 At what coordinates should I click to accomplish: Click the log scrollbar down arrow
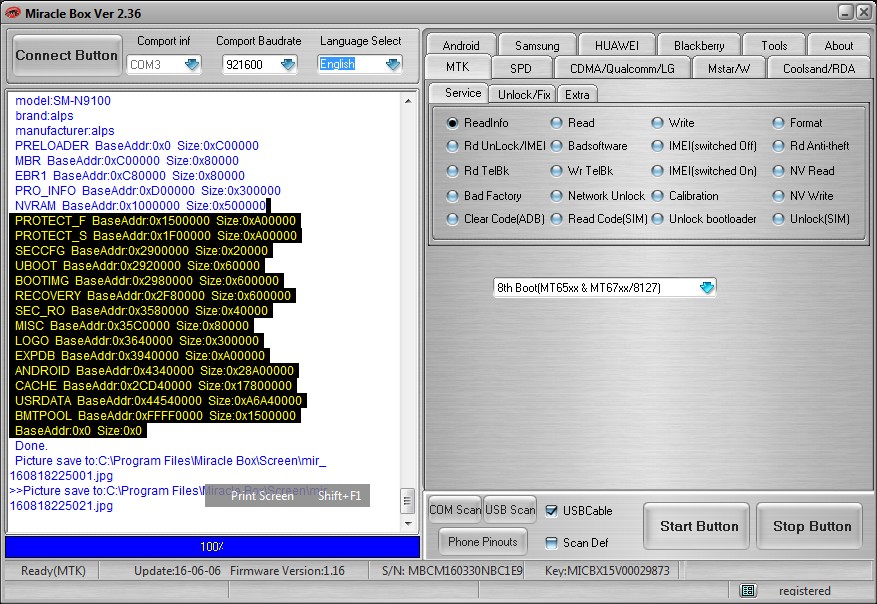(408, 523)
